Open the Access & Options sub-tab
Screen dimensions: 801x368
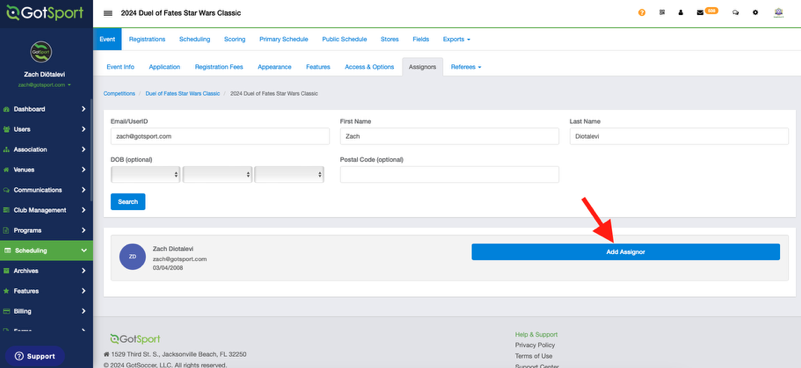(369, 67)
